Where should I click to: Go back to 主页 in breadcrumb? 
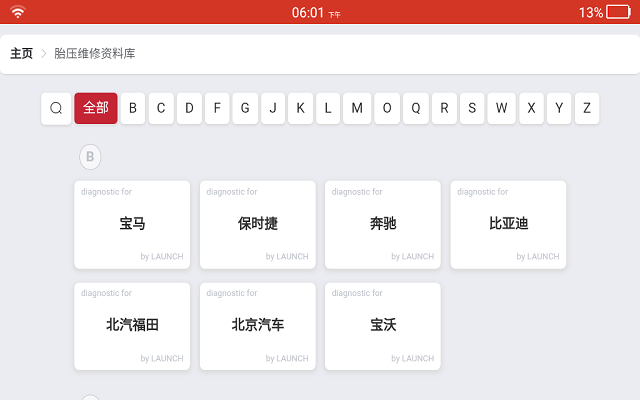tap(21, 53)
